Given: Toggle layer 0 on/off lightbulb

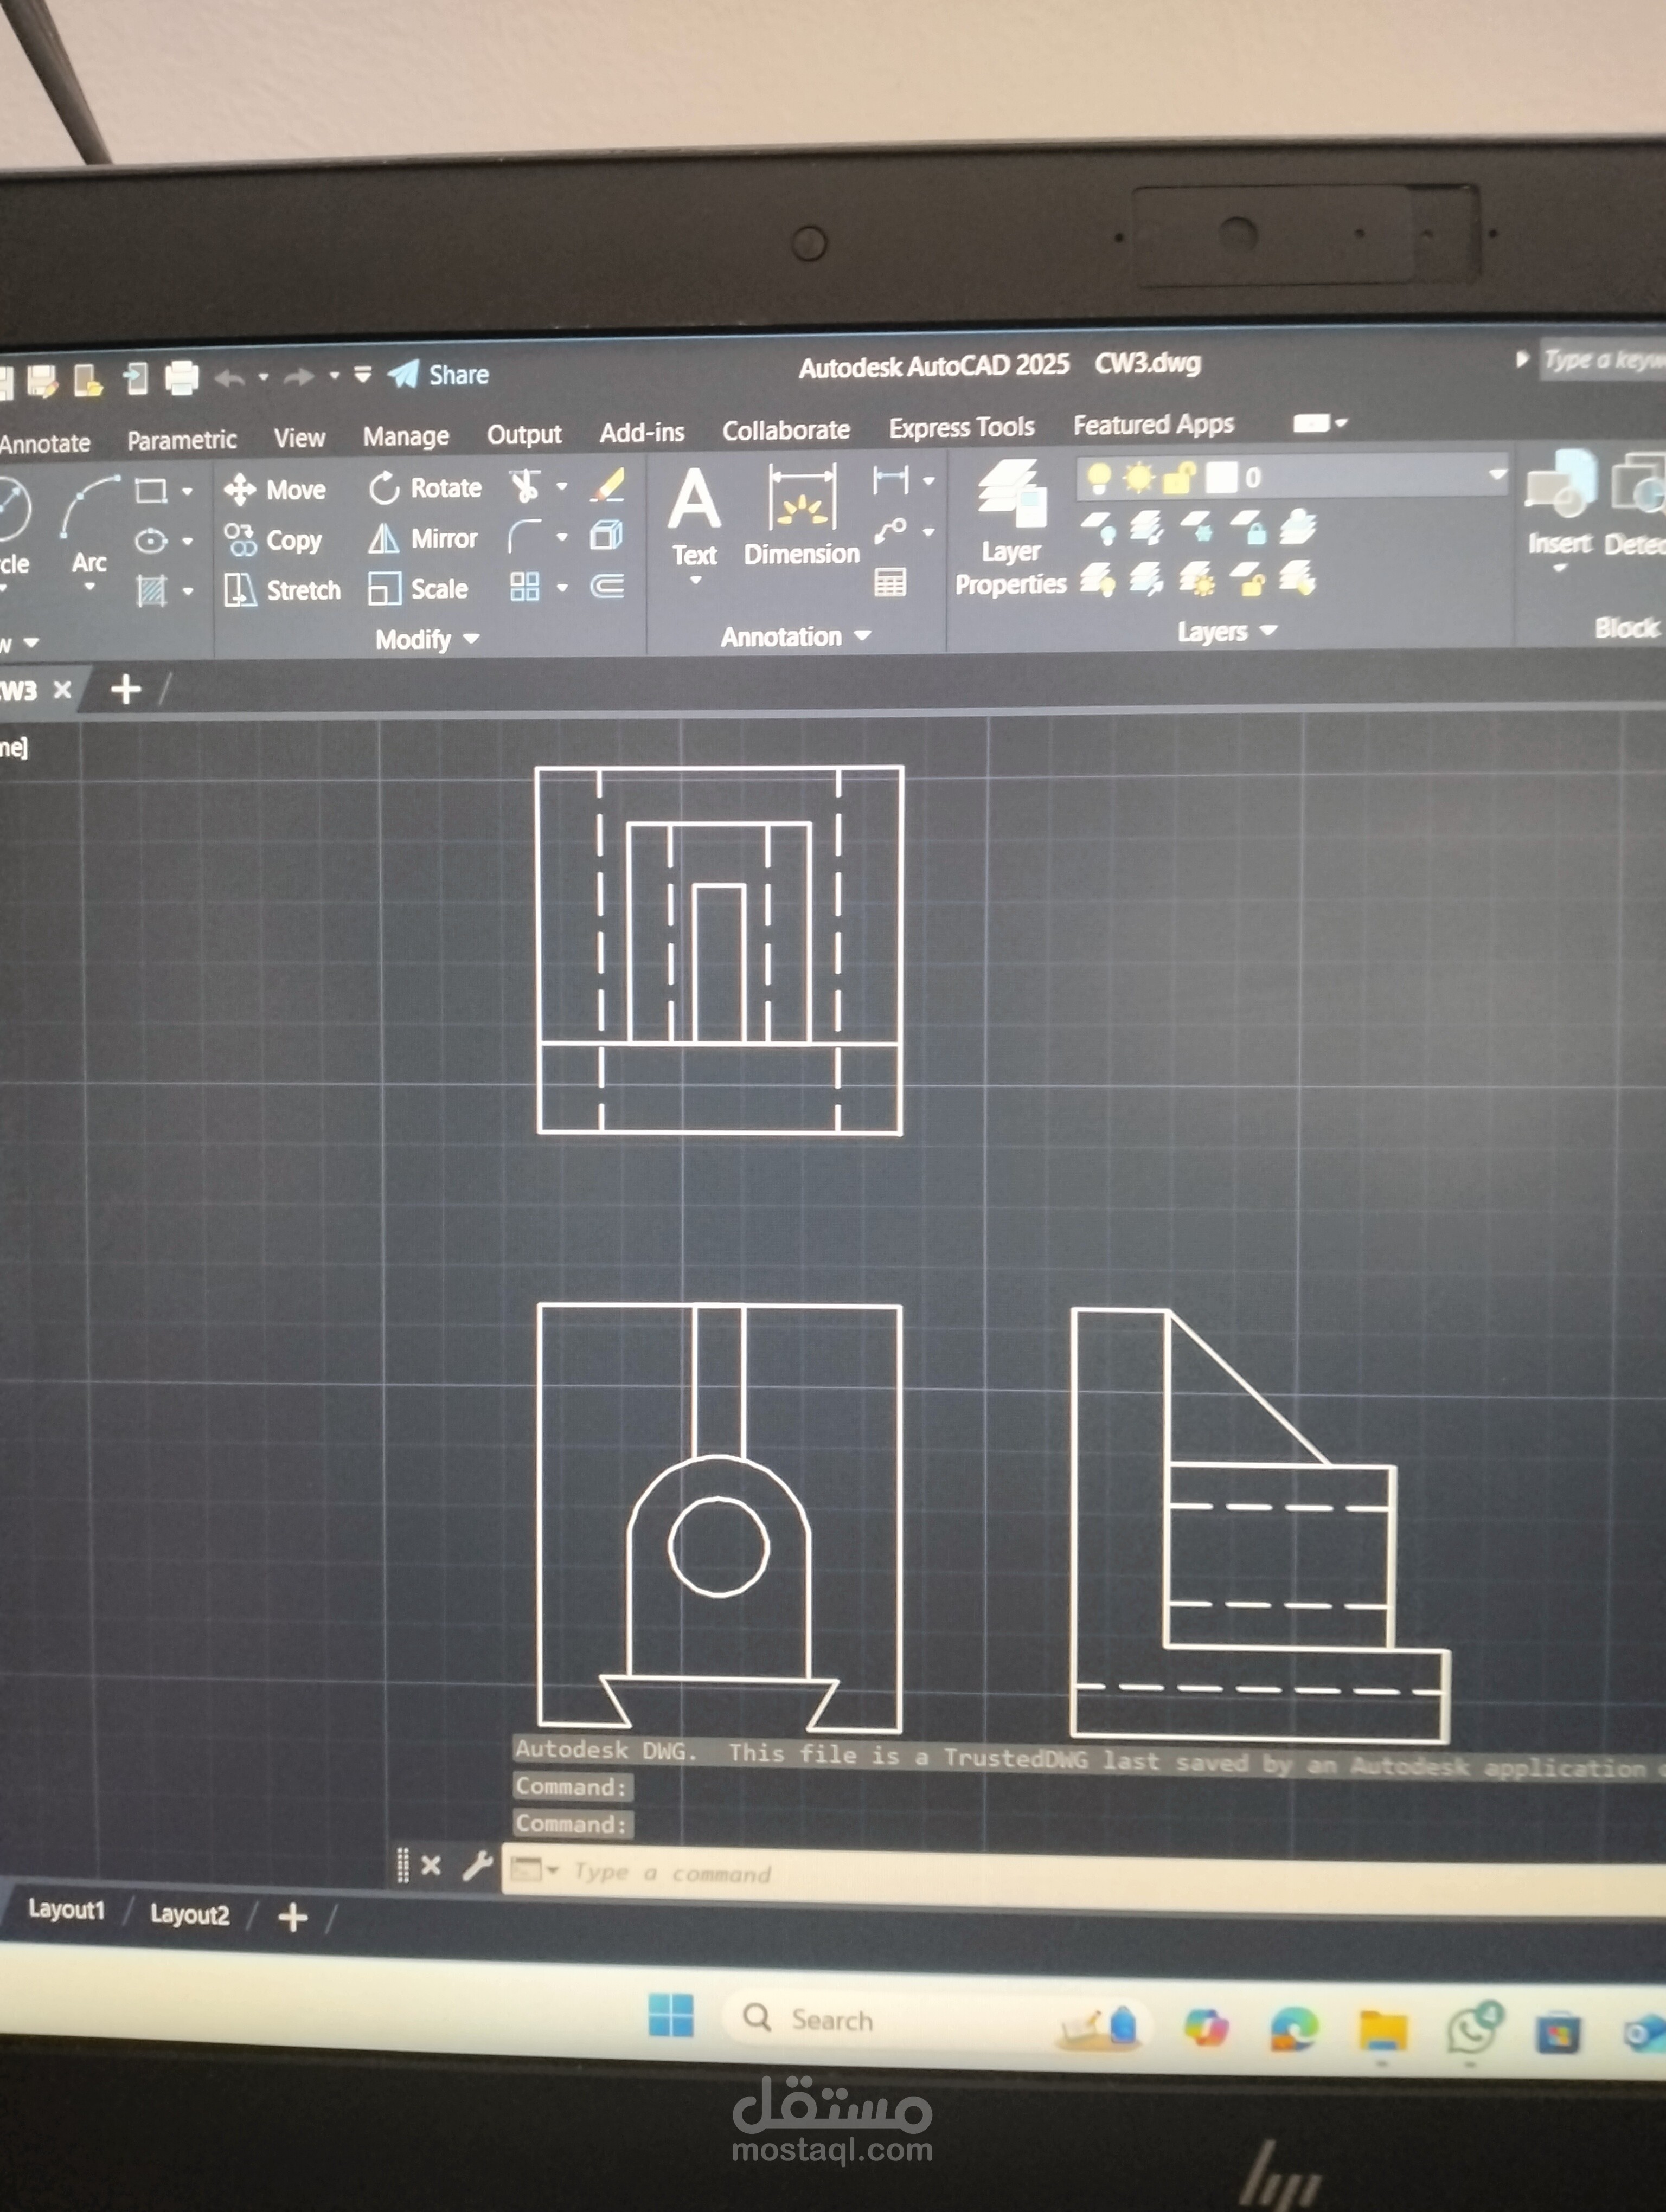Looking at the screenshot, I should click(x=1098, y=479).
